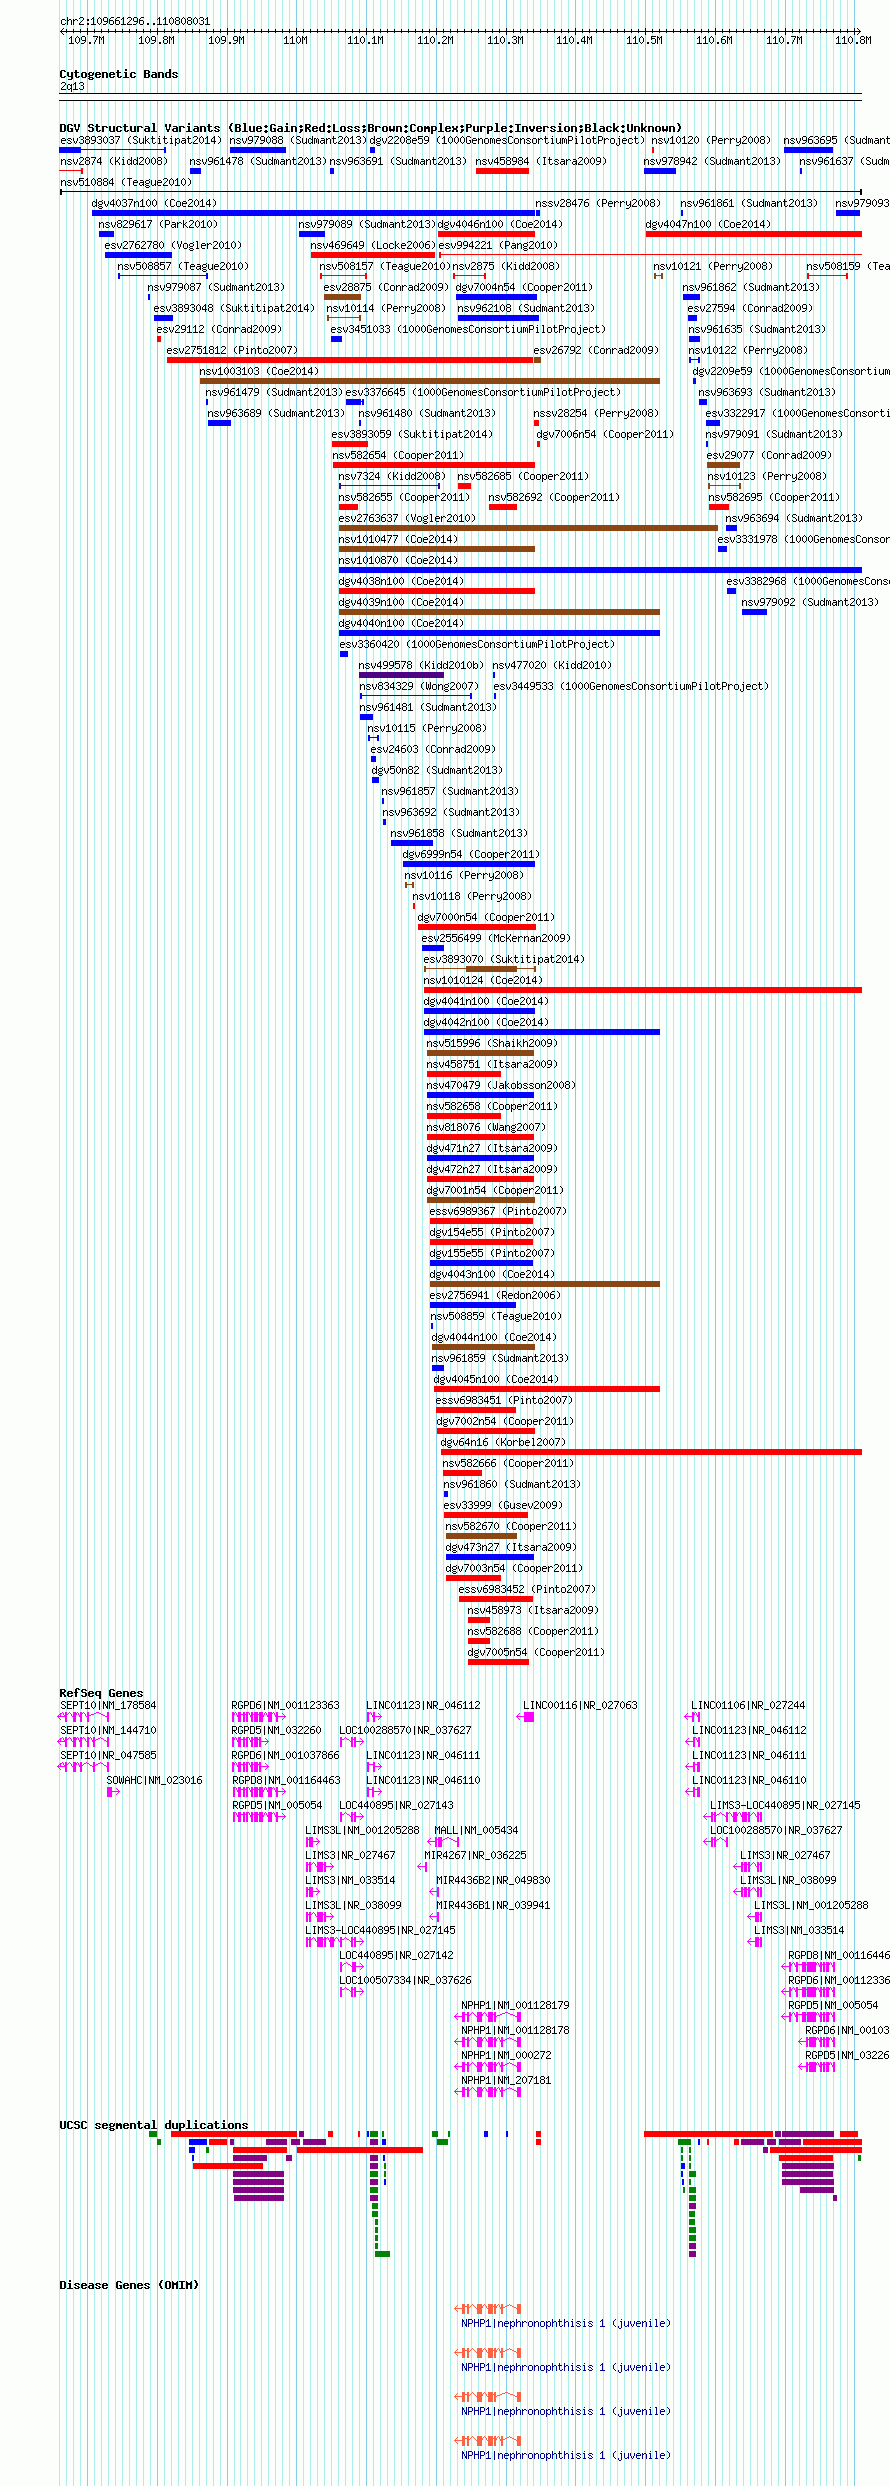Click gene SEPT10|NM_178584
Screen dimensions: 890x2486
tap(108, 1705)
